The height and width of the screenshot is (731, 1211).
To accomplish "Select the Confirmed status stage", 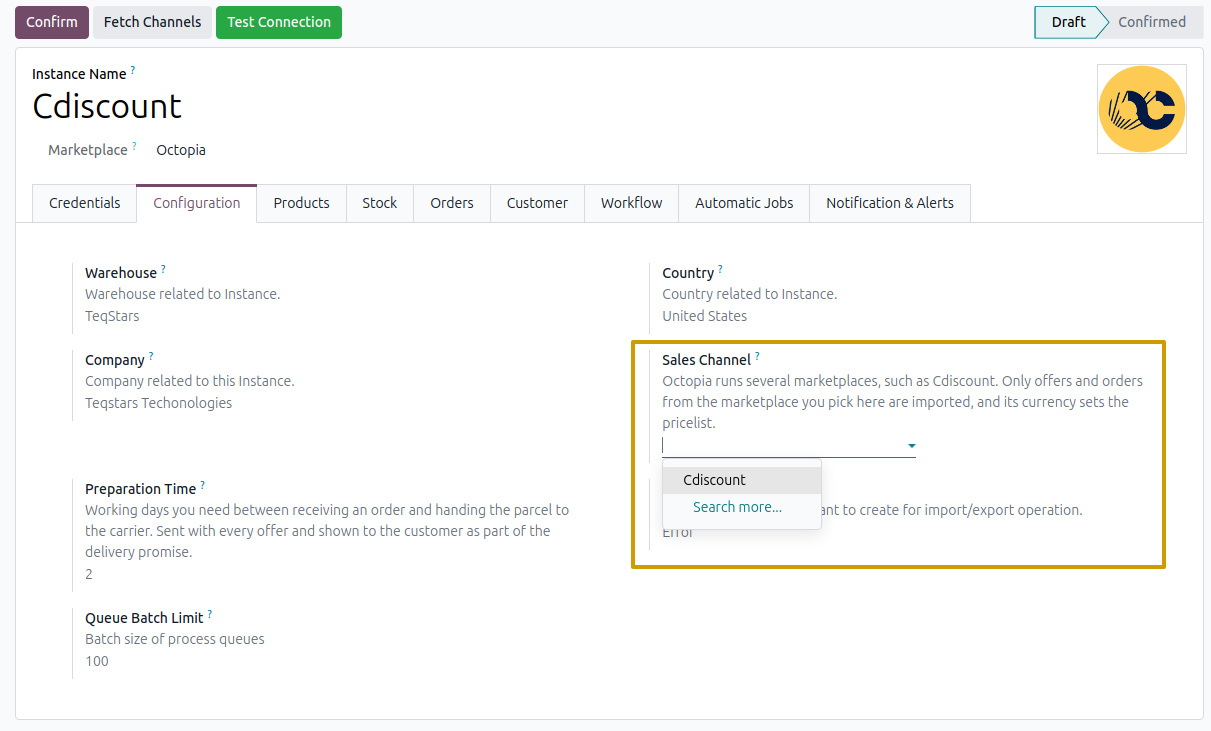I will pyautogui.click(x=1151, y=22).
